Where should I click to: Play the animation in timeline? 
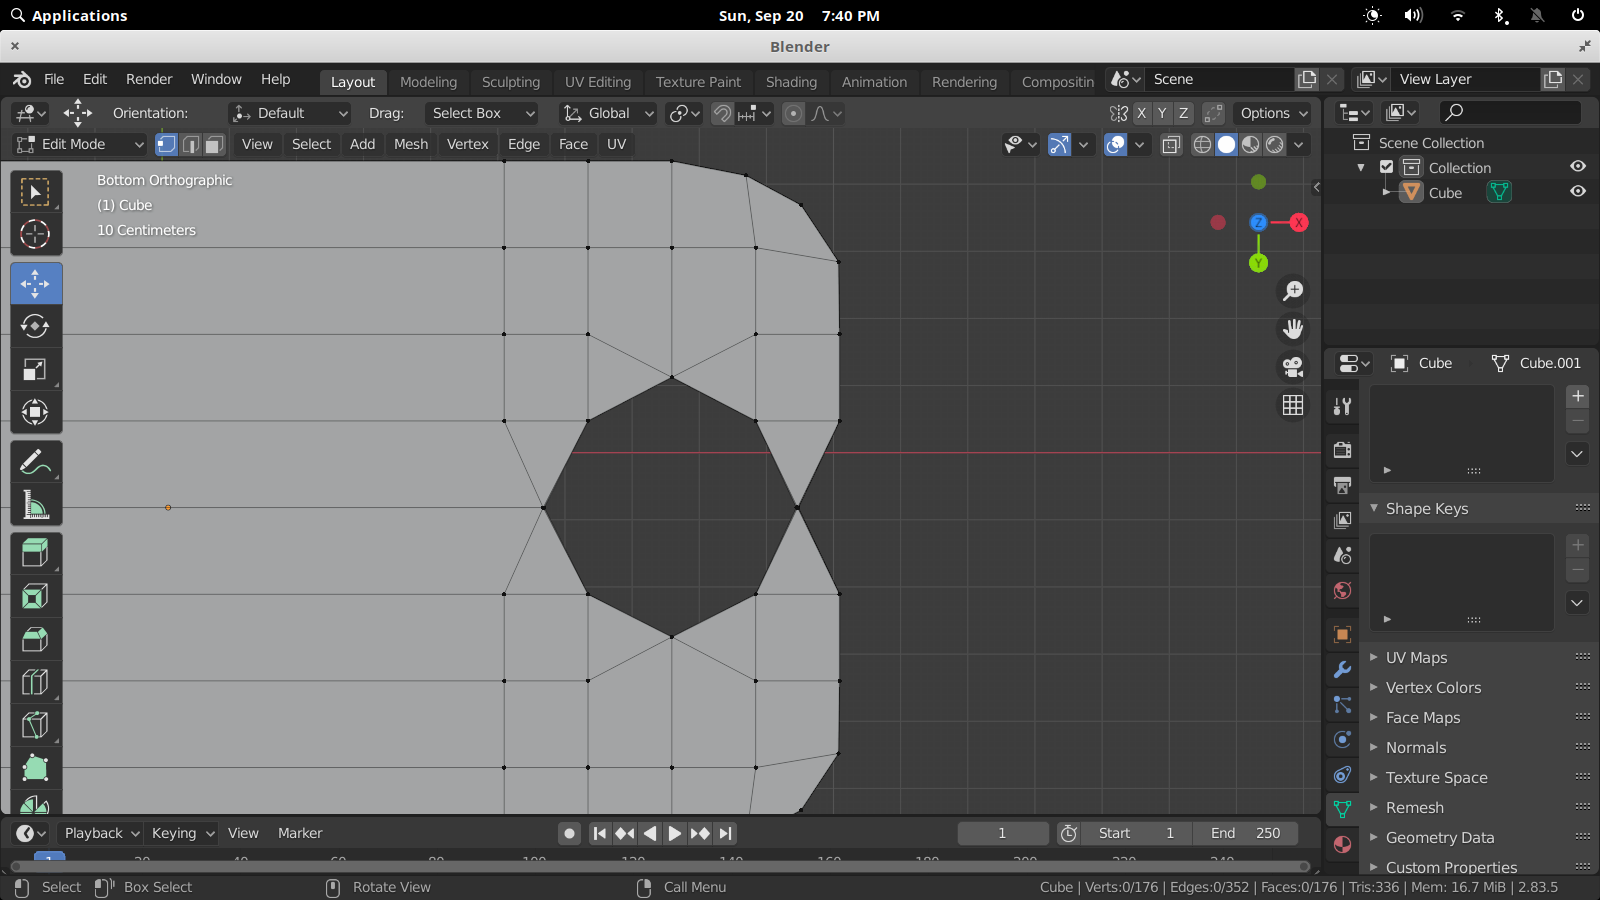click(x=674, y=833)
